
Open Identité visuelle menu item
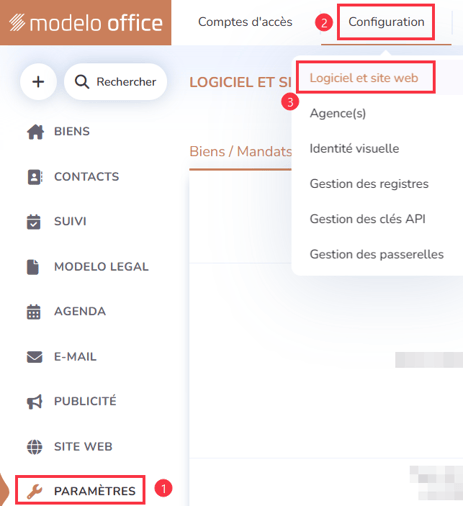point(354,148)
